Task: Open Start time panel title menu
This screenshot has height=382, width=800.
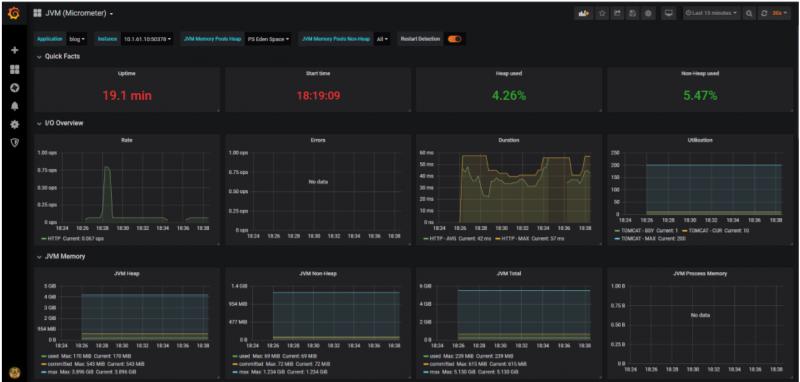Action: 318,73
